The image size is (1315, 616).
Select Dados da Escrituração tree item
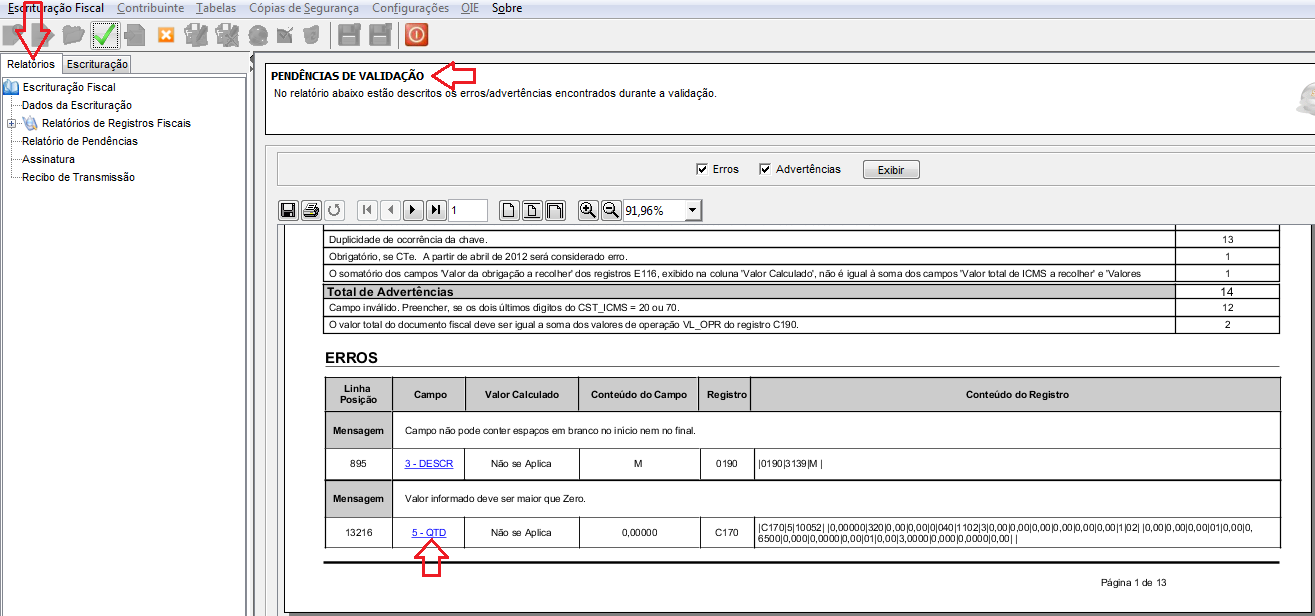click(77, 105)
